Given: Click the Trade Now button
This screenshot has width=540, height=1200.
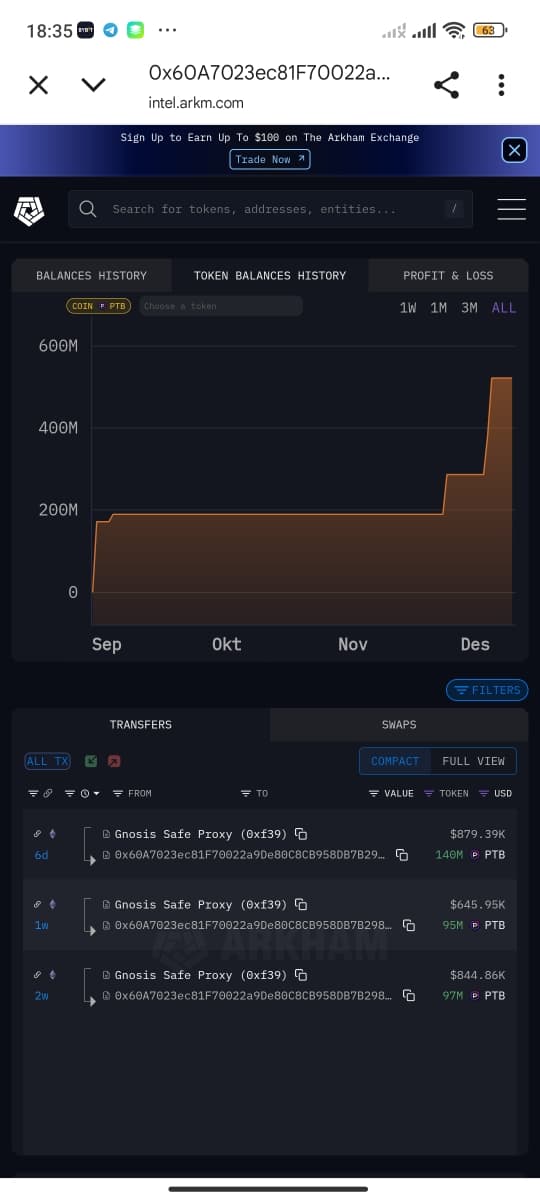Looking at the screenshot, I should [x=270, y=159].
